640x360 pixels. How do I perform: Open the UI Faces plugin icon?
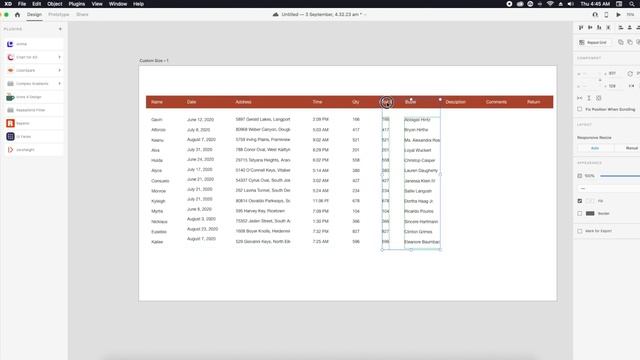click(11, 136)
